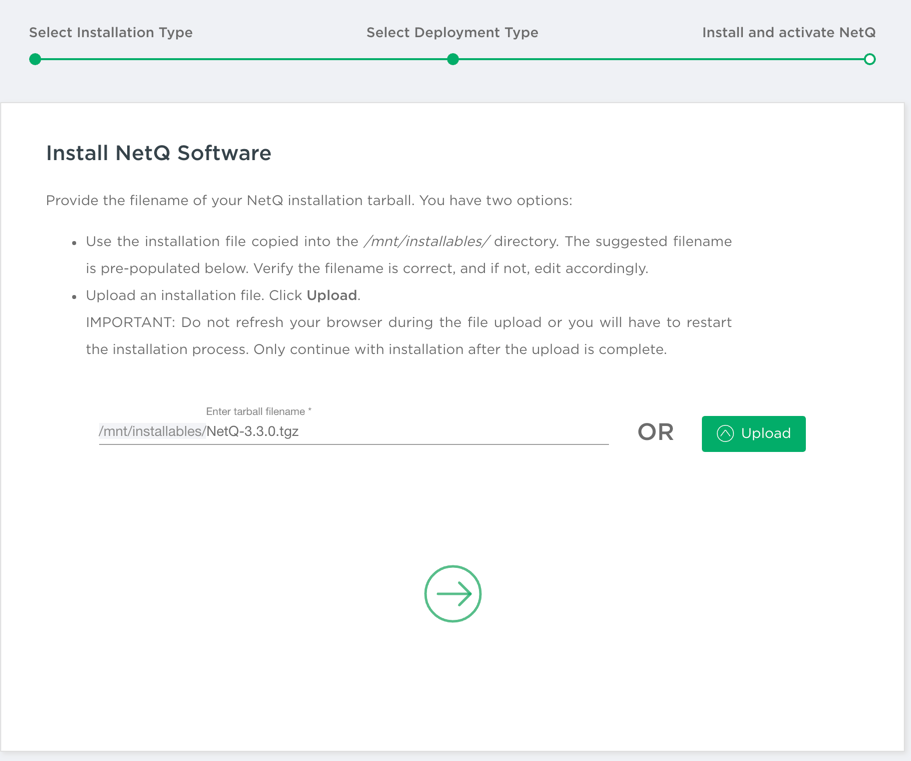Open "Install and activate NetQ" step

coord(788,33)
